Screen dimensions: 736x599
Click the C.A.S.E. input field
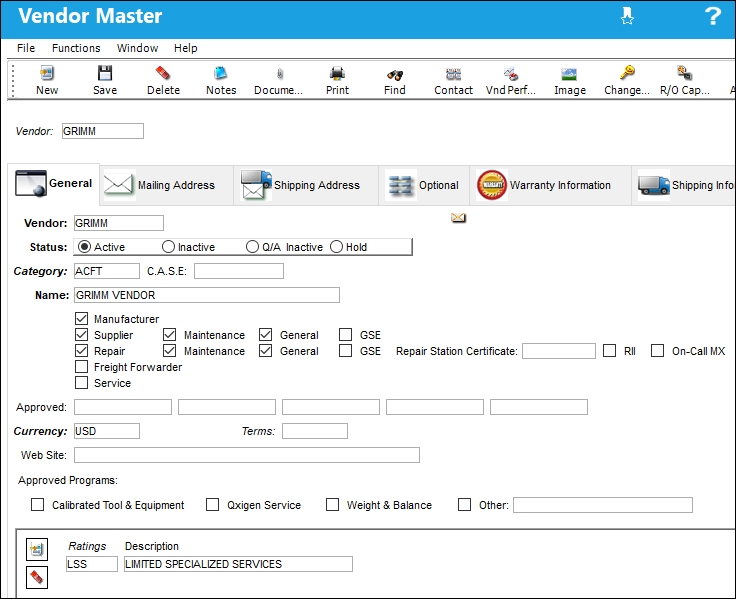coord(239,271)
